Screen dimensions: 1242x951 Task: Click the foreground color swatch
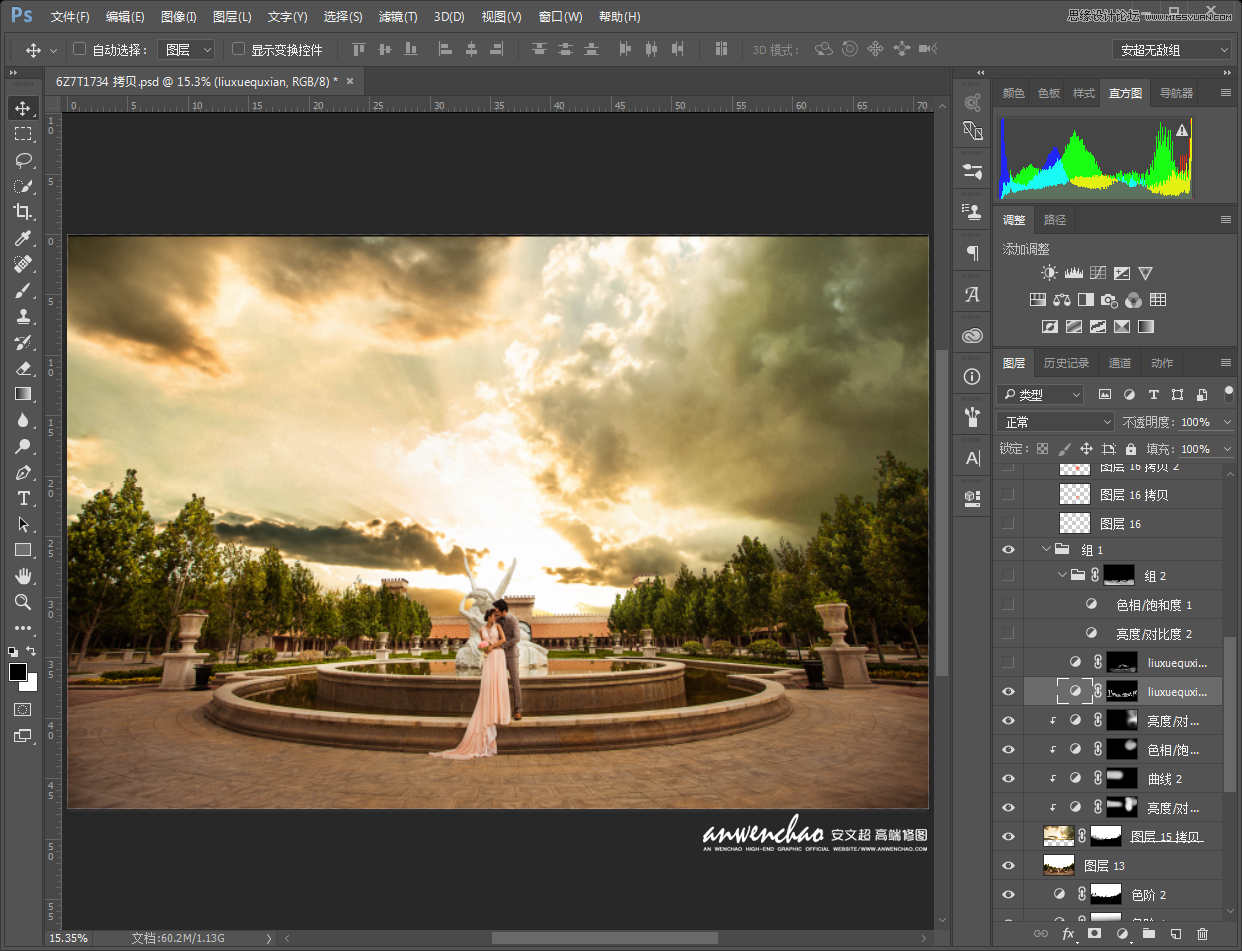(x=18, y=672)
